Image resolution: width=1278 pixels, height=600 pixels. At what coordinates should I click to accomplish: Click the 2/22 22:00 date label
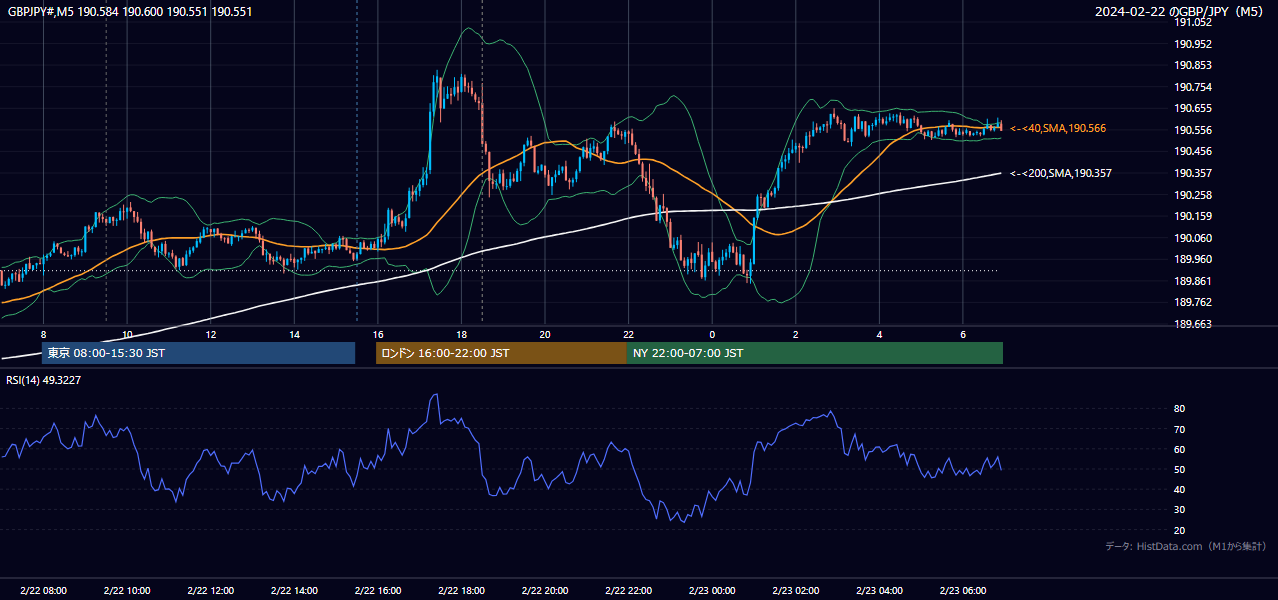pos(628,591)
